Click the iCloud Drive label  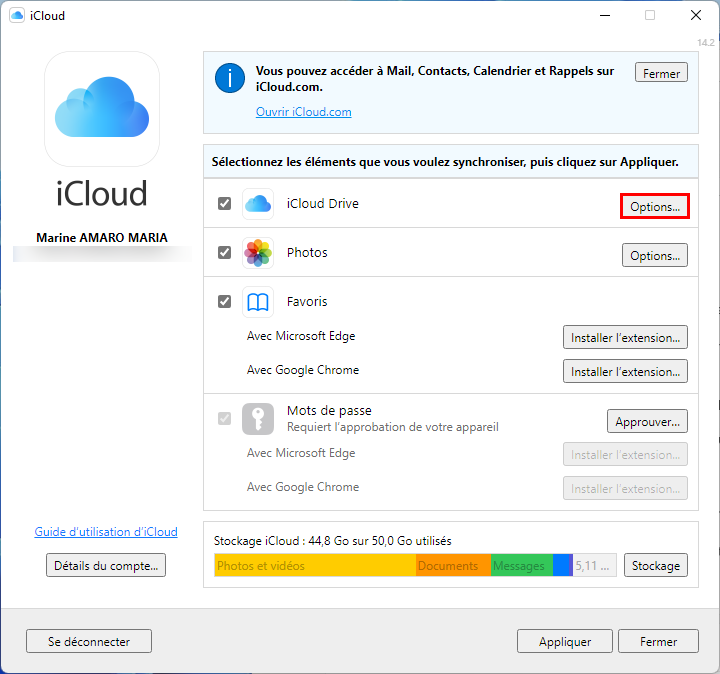pyautogui.click(x=323, y=203)
